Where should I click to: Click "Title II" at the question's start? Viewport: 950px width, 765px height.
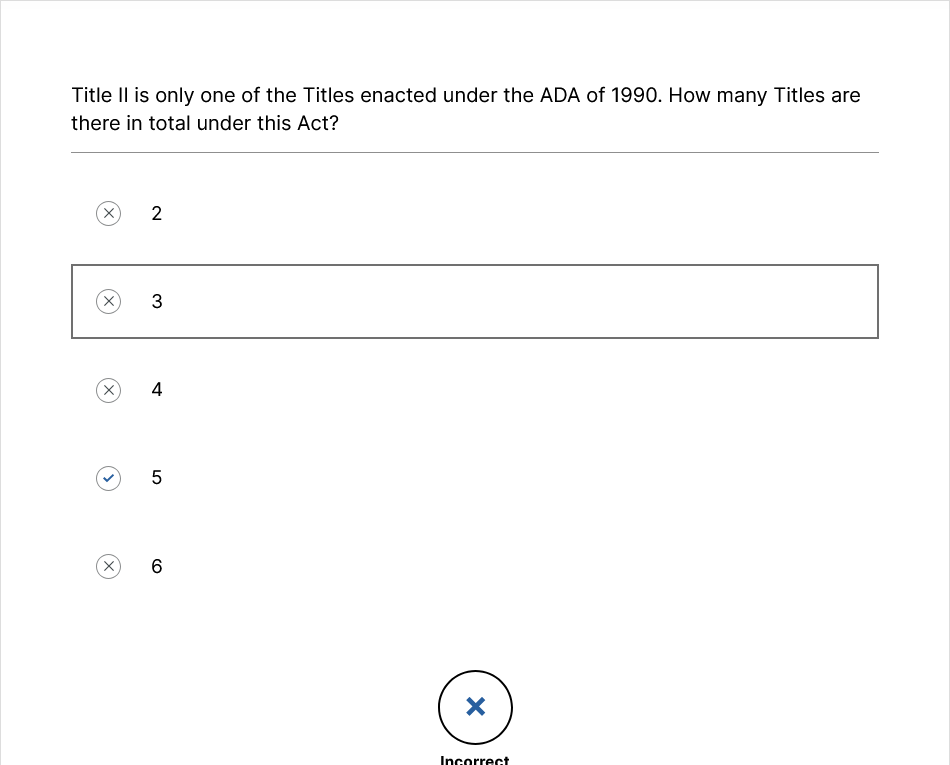point(100,96)
